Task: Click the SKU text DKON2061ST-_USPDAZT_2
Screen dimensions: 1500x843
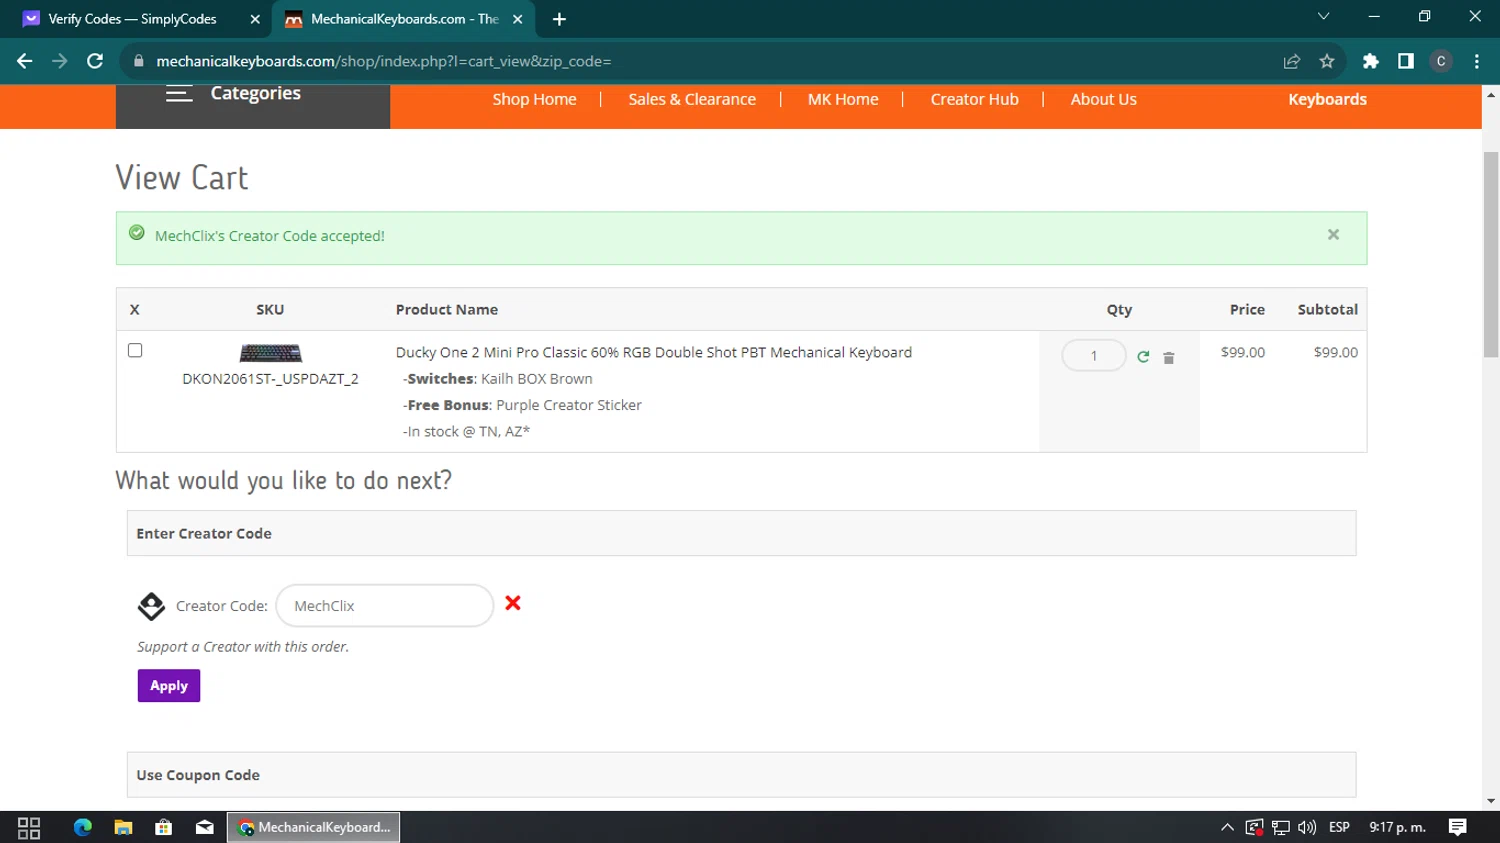Action: [270, 378]
